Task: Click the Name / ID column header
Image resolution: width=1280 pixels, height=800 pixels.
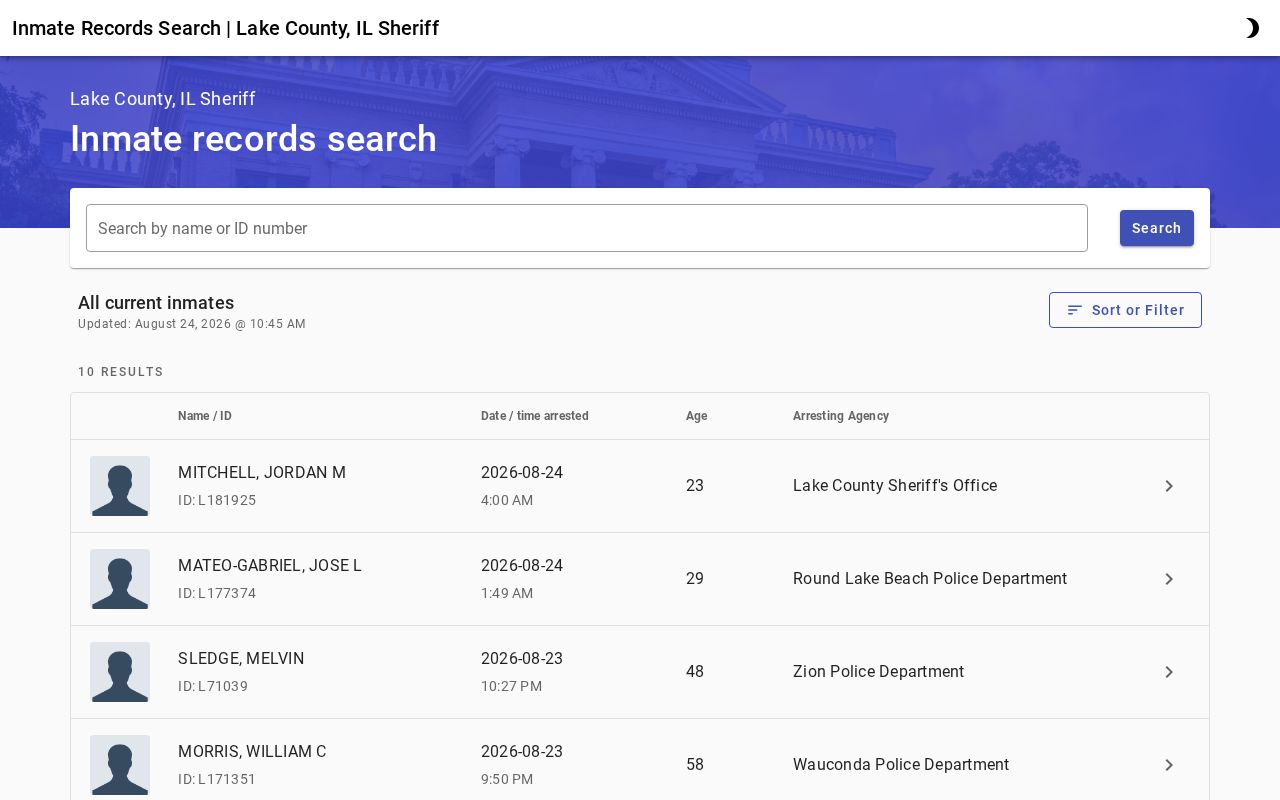Action: tap(205, 416)
